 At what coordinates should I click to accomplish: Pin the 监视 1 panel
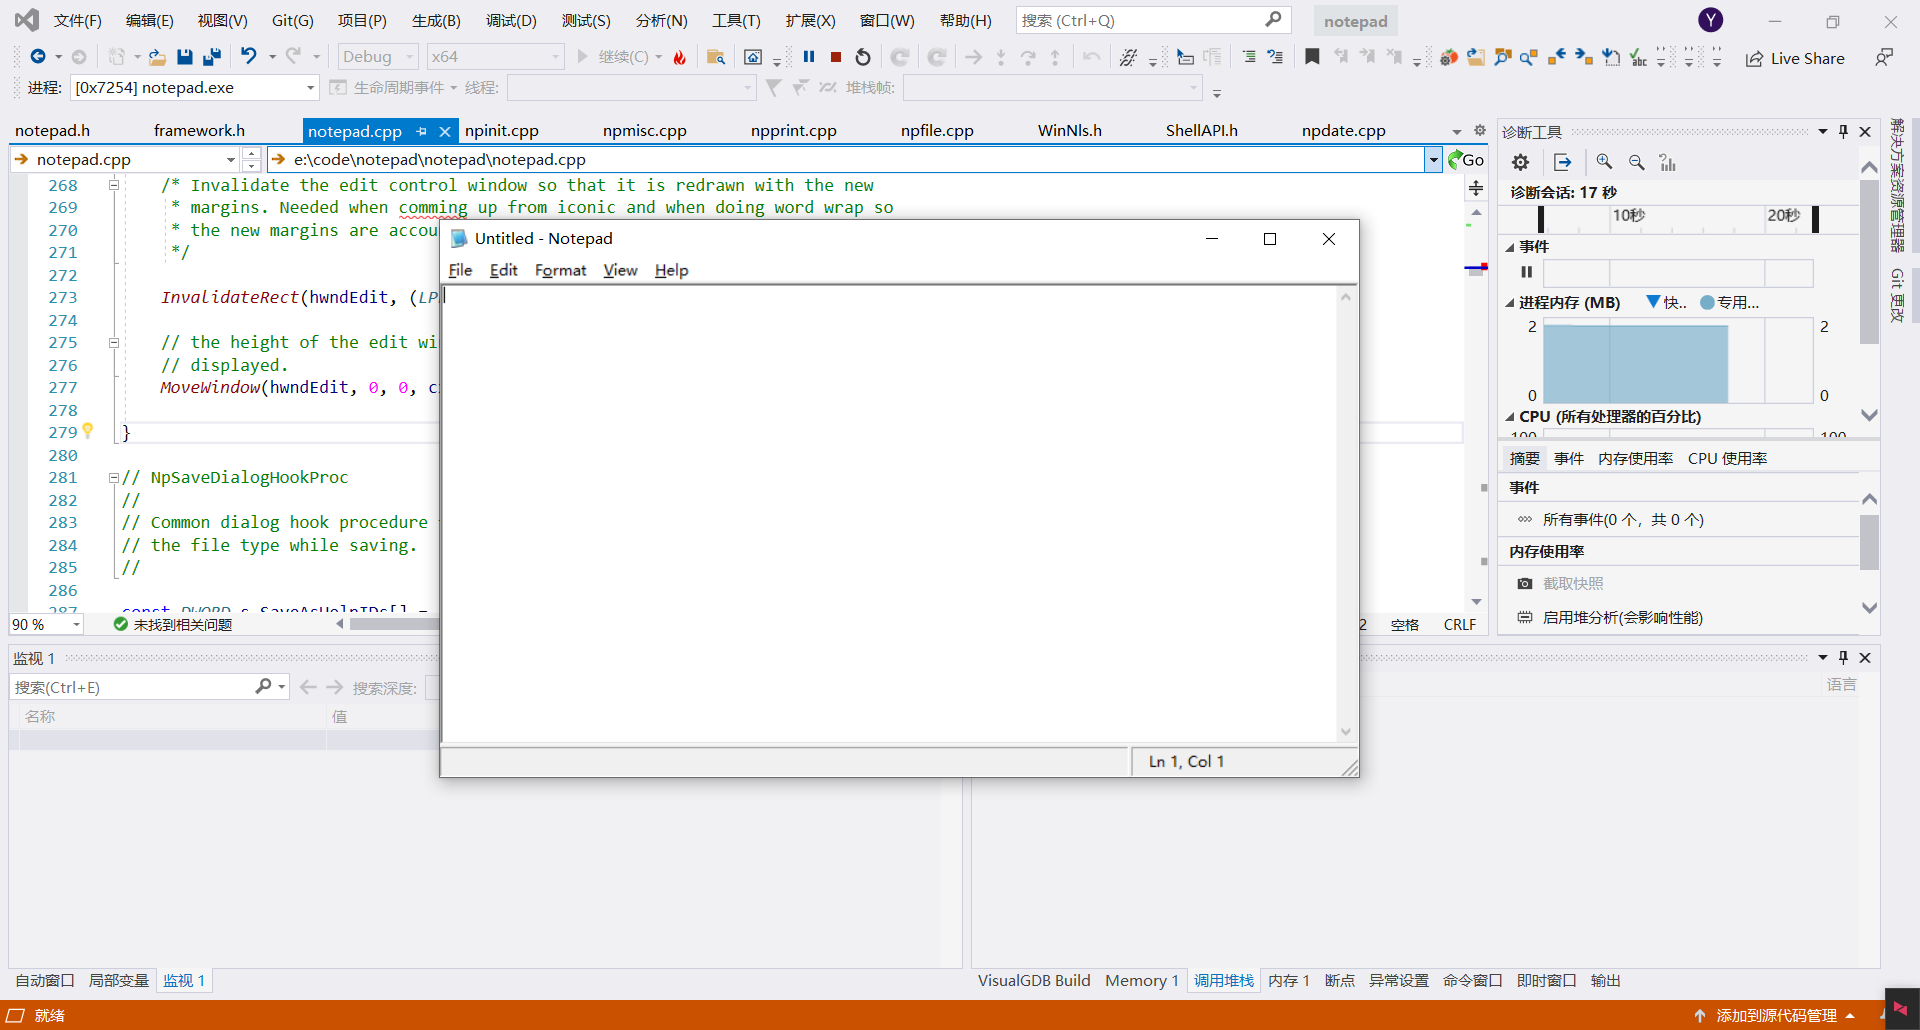[1843, 657]
